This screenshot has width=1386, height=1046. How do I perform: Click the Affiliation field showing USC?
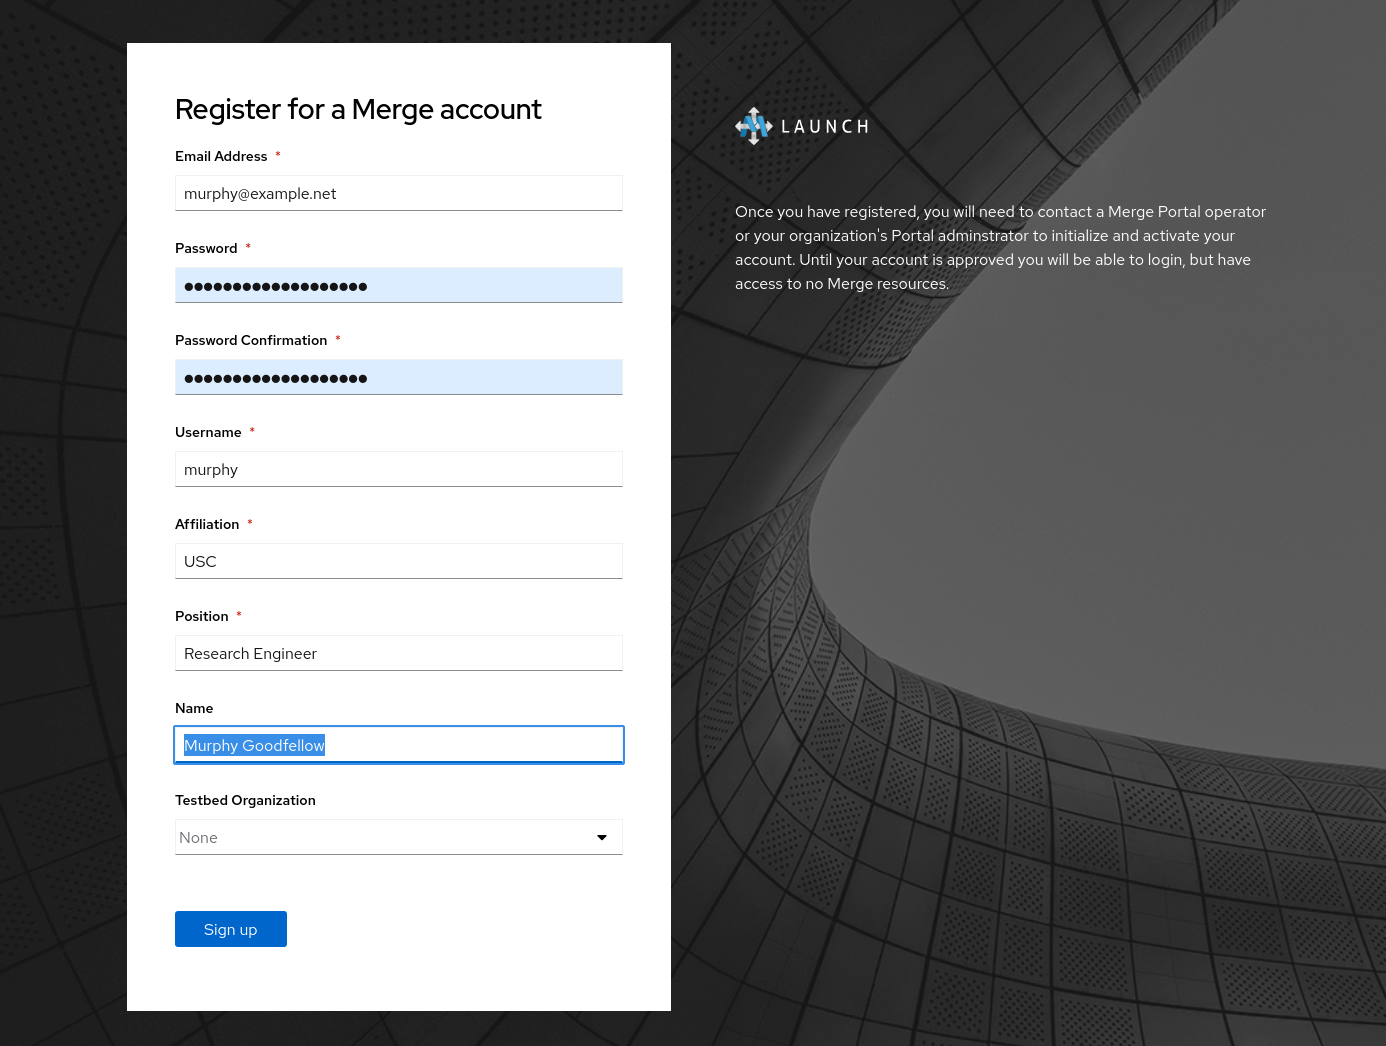[x=399, y=561]
